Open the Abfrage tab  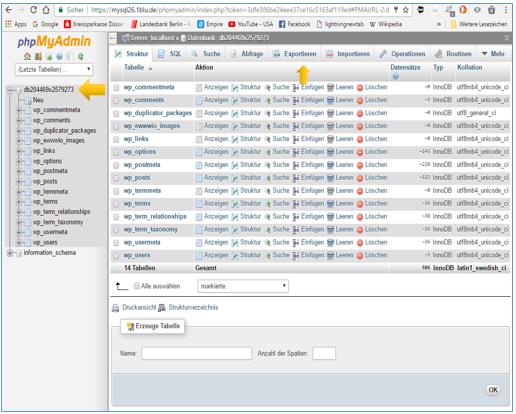[x=247, y=54]
